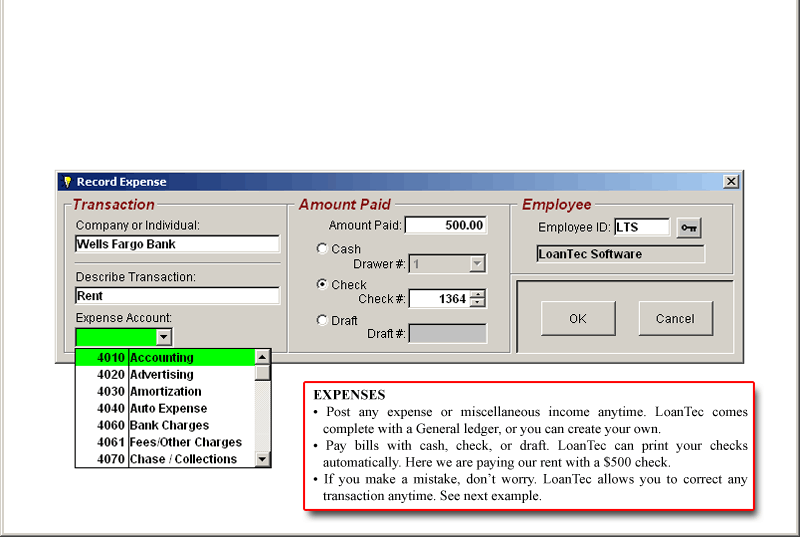Click the green Expense Account box

pyautogui.click(x=116, y=337)
